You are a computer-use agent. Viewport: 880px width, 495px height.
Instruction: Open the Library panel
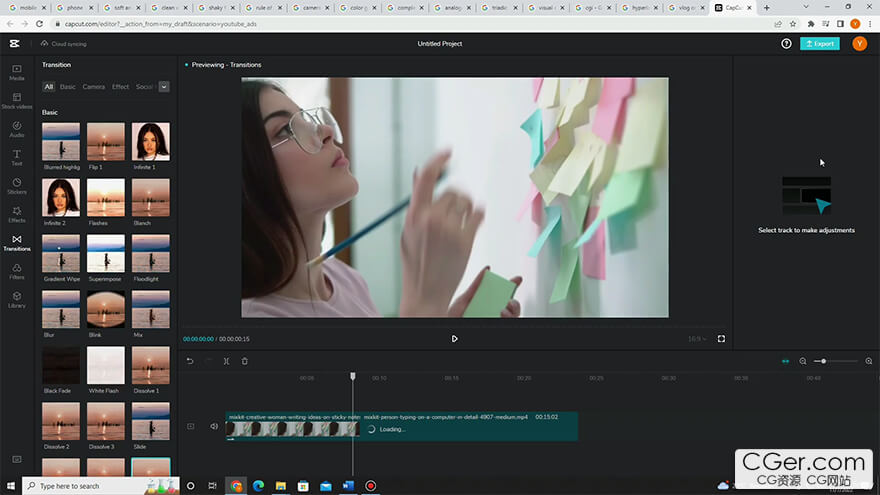pos(17,300)
